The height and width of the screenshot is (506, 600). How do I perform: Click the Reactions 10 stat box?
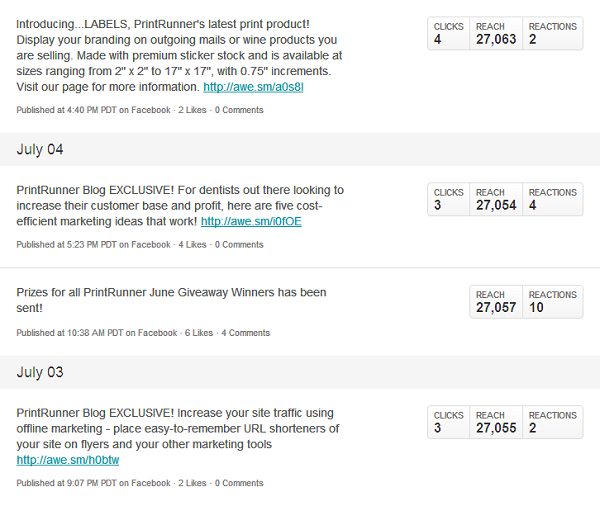553,302
